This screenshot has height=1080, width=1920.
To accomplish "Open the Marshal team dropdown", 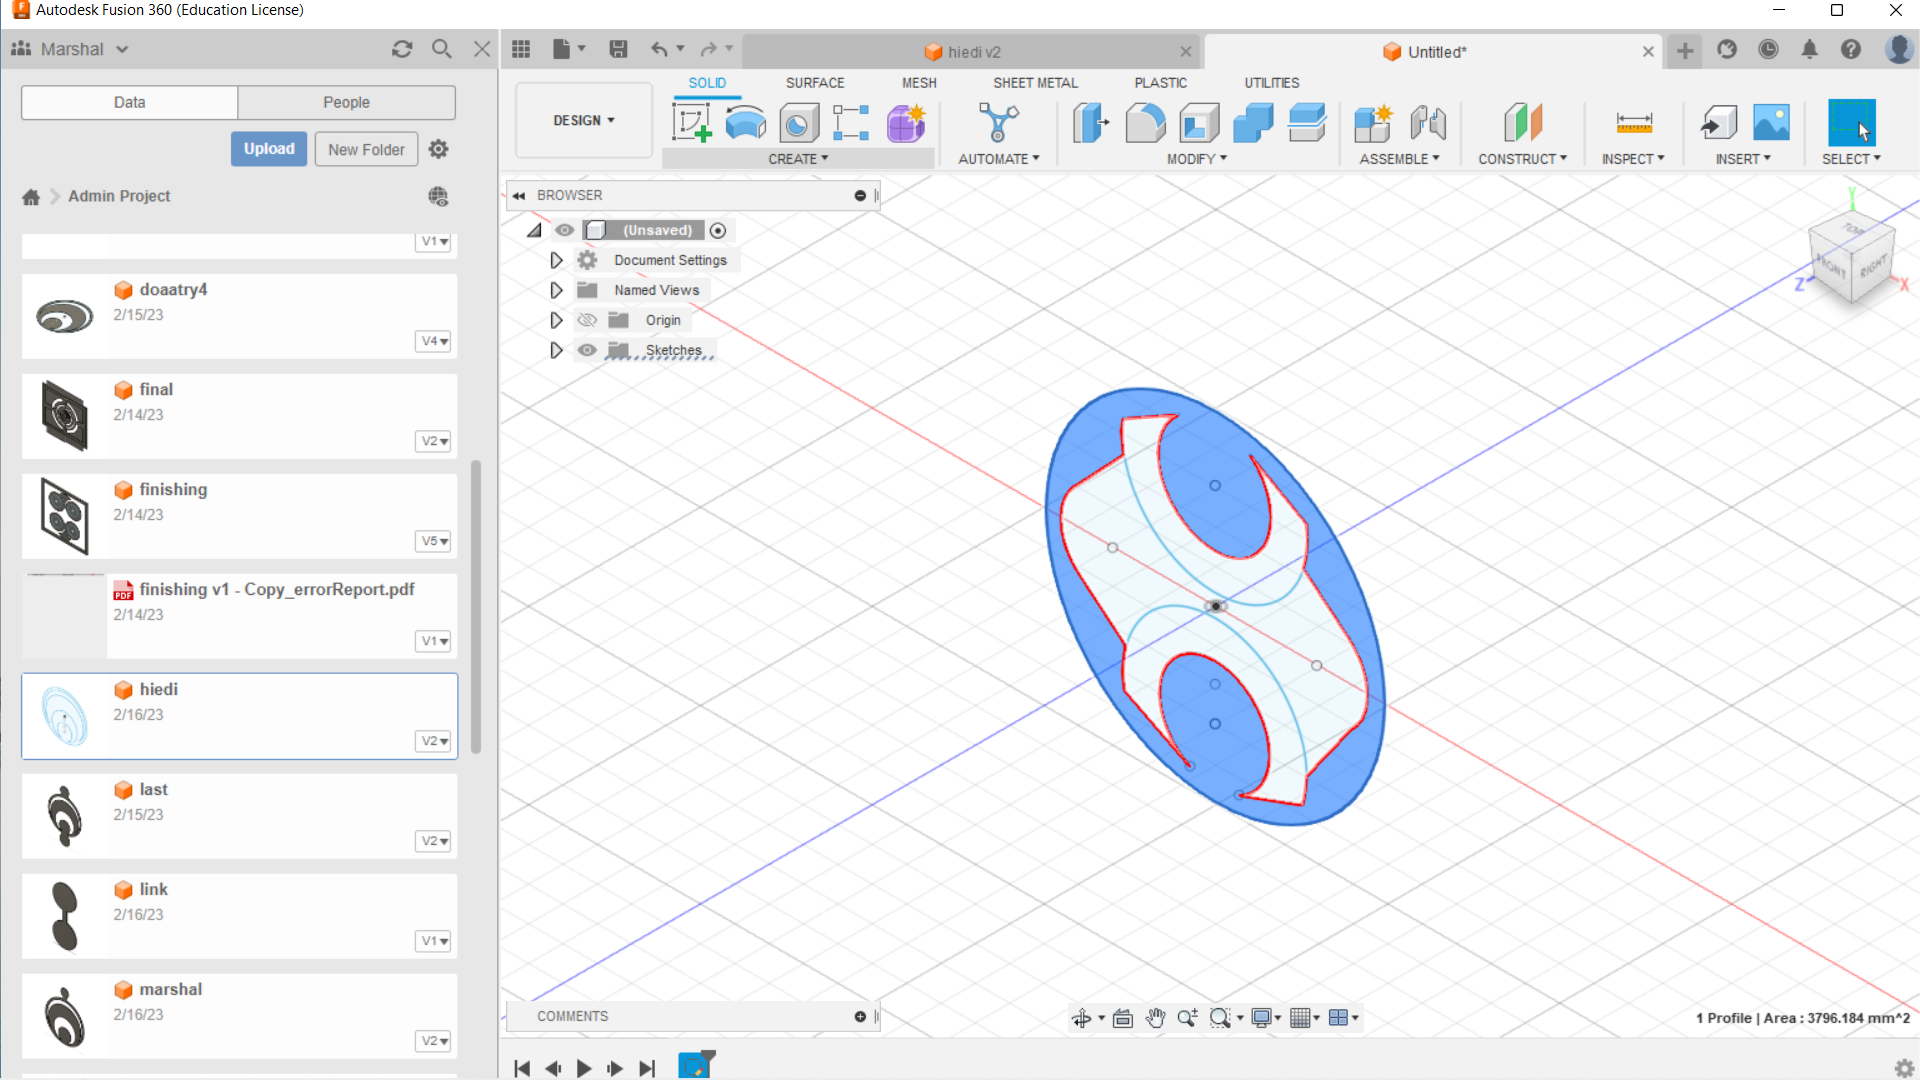I will 70,49.
